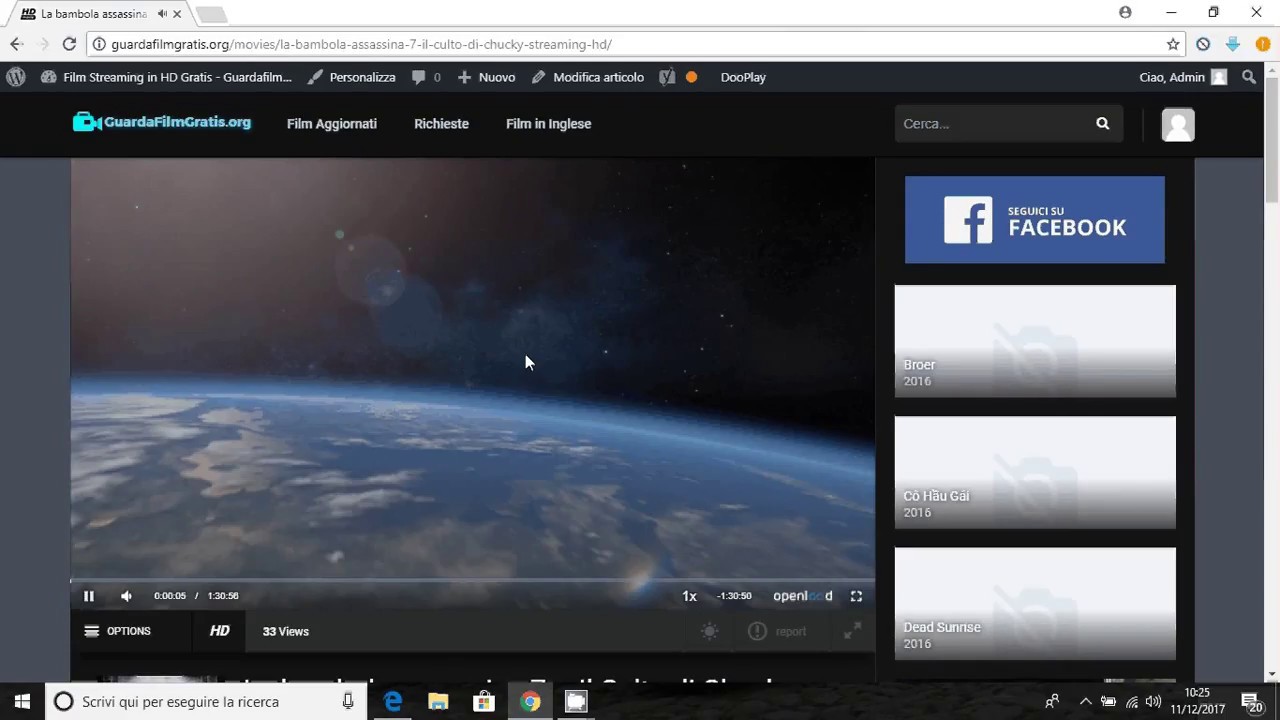Toggle the lights-off sun icon

[x=709, y=631]
